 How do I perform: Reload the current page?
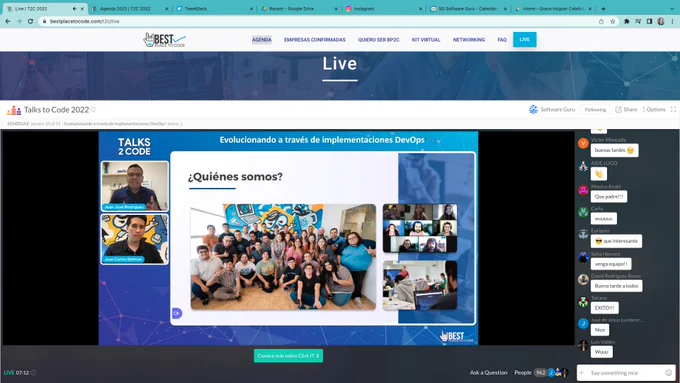tap(30, 21)
